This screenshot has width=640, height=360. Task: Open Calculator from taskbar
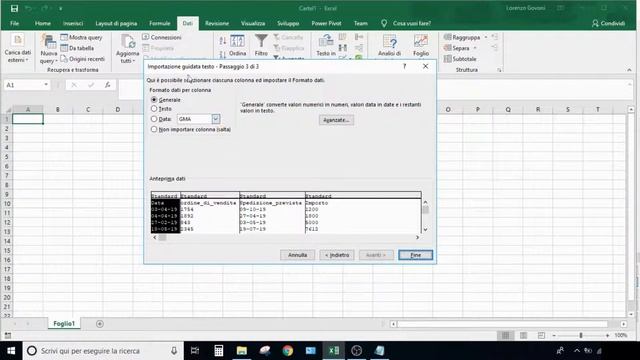point(218,351)
